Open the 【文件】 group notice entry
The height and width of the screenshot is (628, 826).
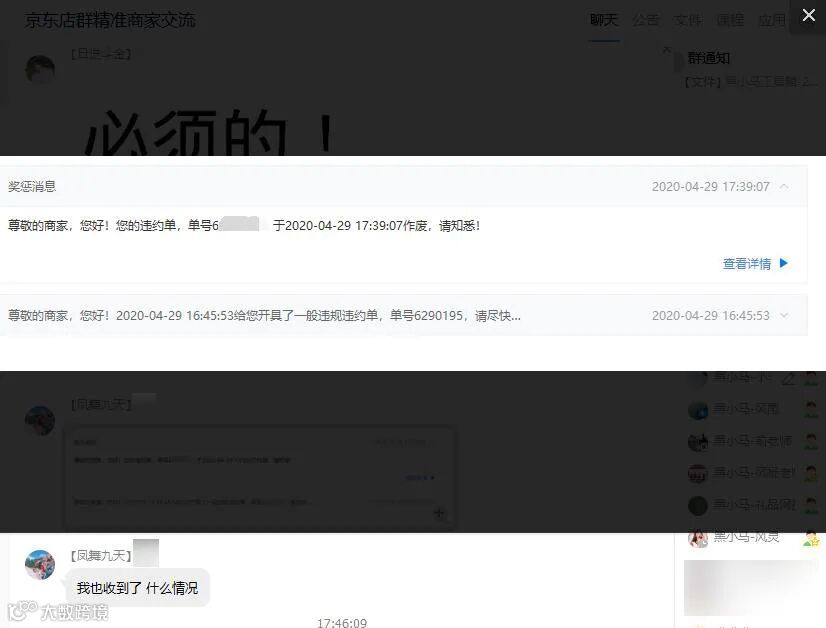coord(751,82)
